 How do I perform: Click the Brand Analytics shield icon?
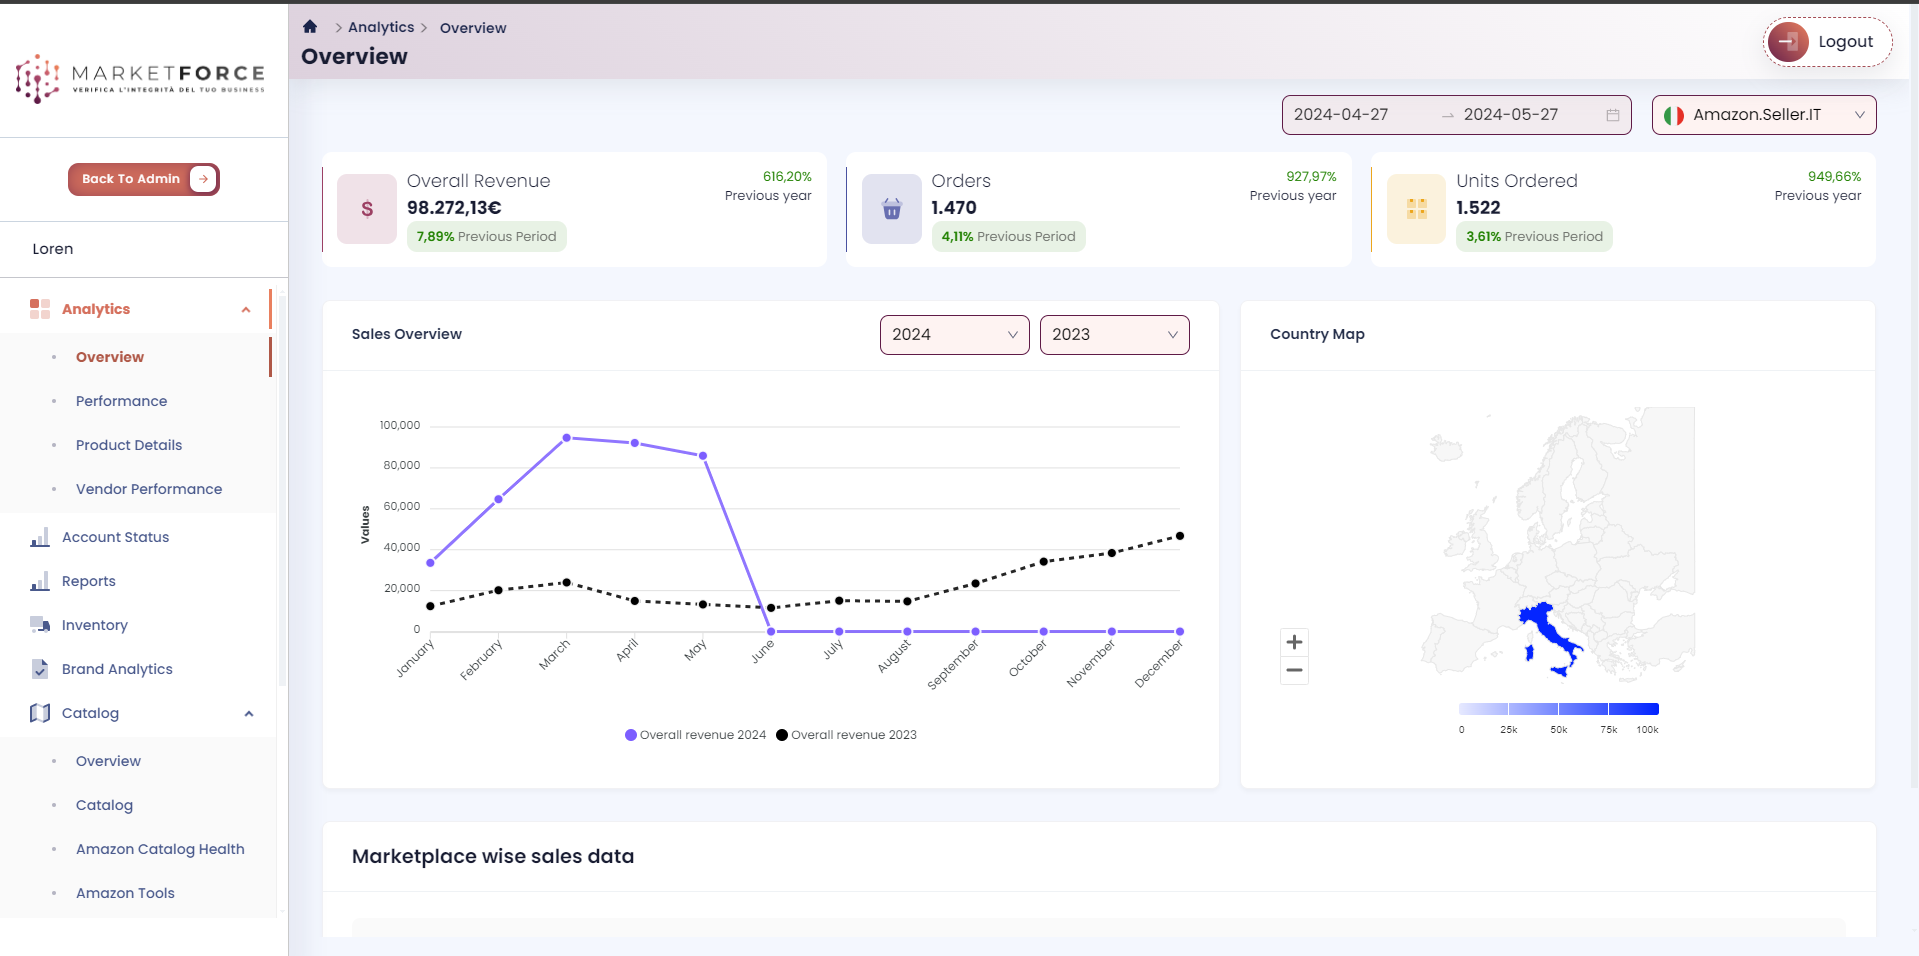click(x=40, y=669)
